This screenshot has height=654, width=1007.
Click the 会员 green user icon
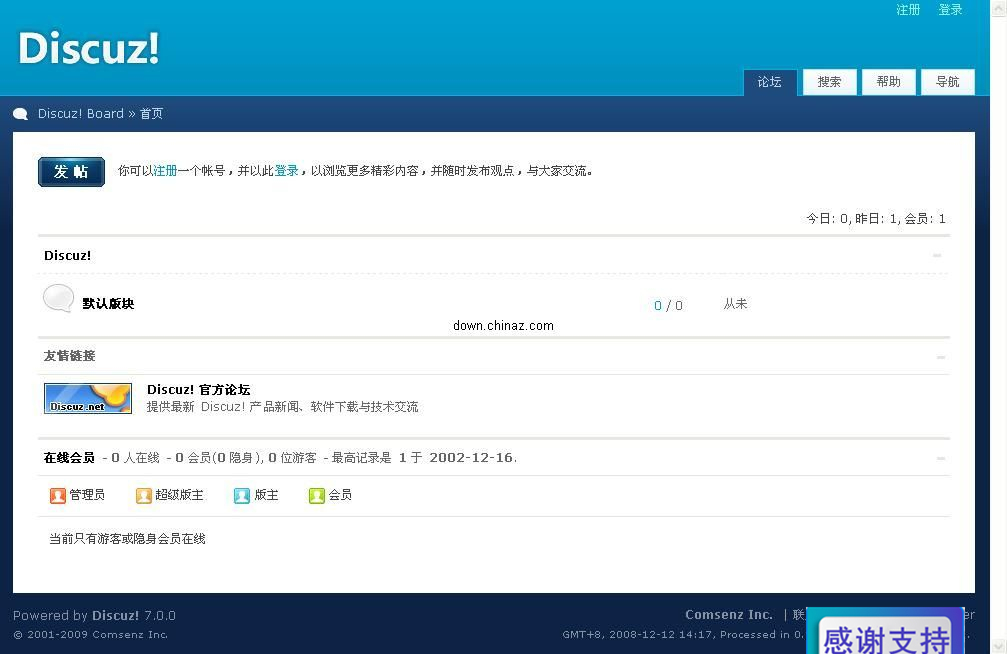tap(317, 495)
